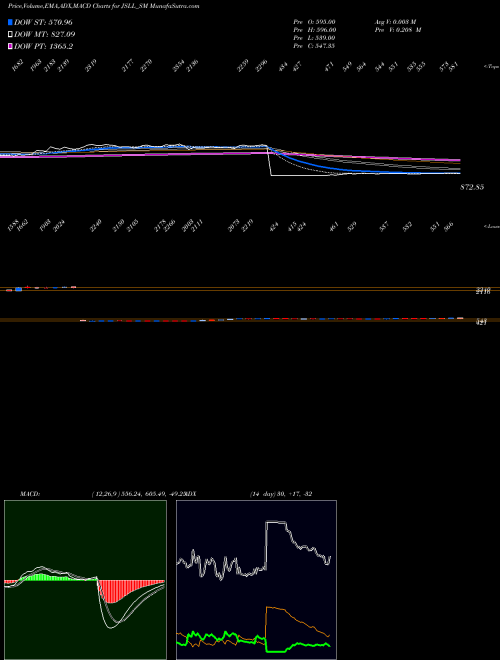Click the white DOW MT legend swatch
Viewport: 500px width, 660px height.
11,34
